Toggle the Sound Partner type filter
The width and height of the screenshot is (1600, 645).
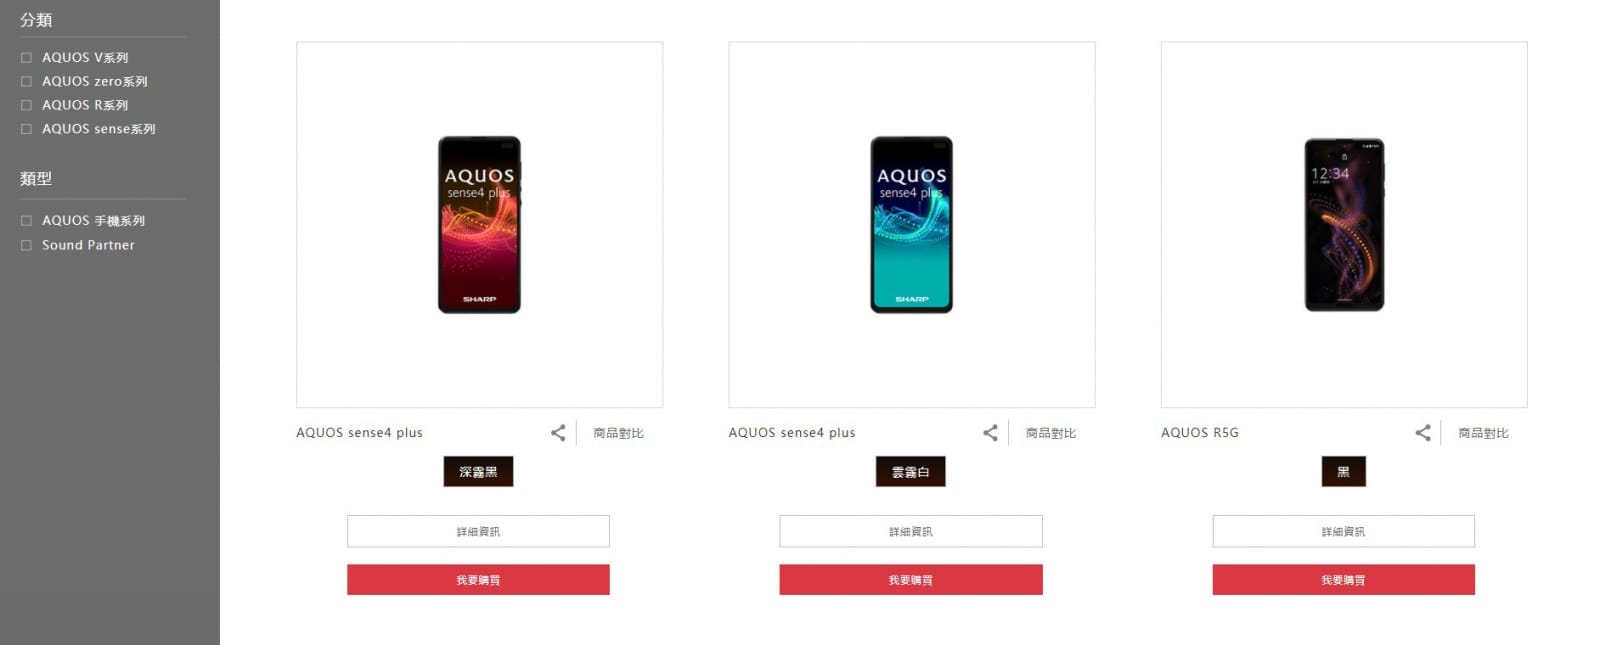point(27,245)
